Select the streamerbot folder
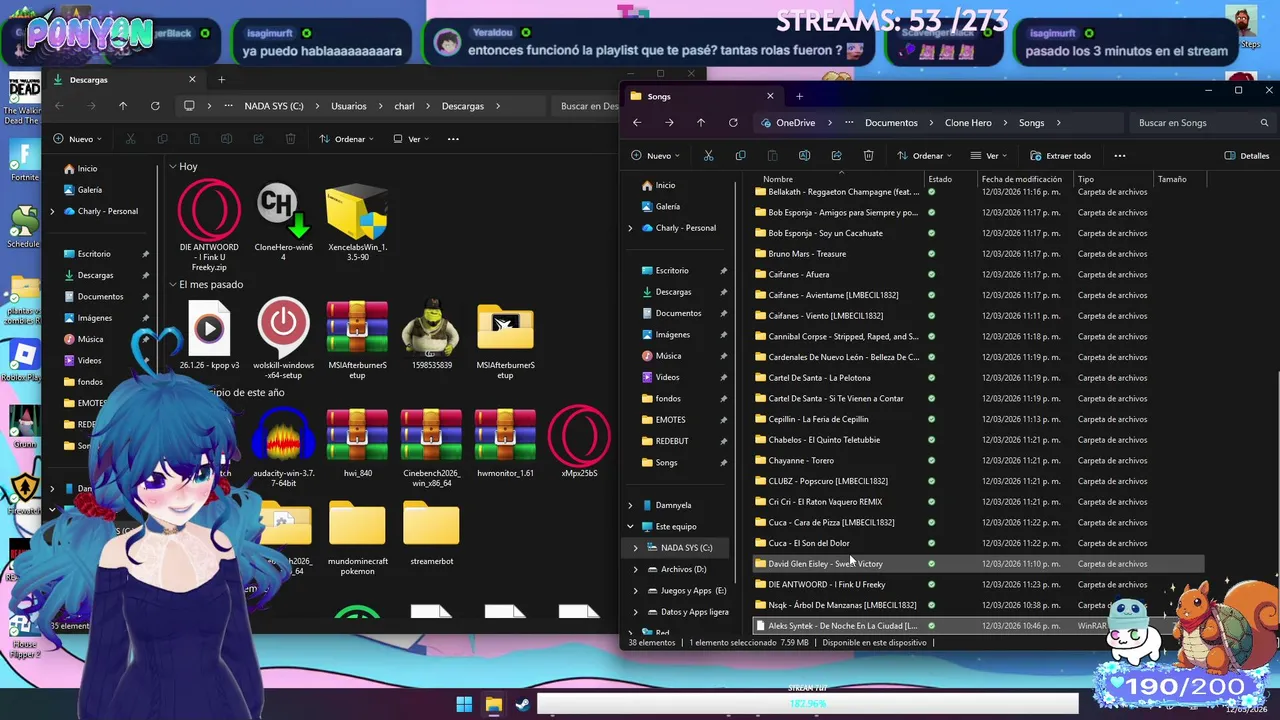This screenshot has width=1280, height=720. click(431, 534)
